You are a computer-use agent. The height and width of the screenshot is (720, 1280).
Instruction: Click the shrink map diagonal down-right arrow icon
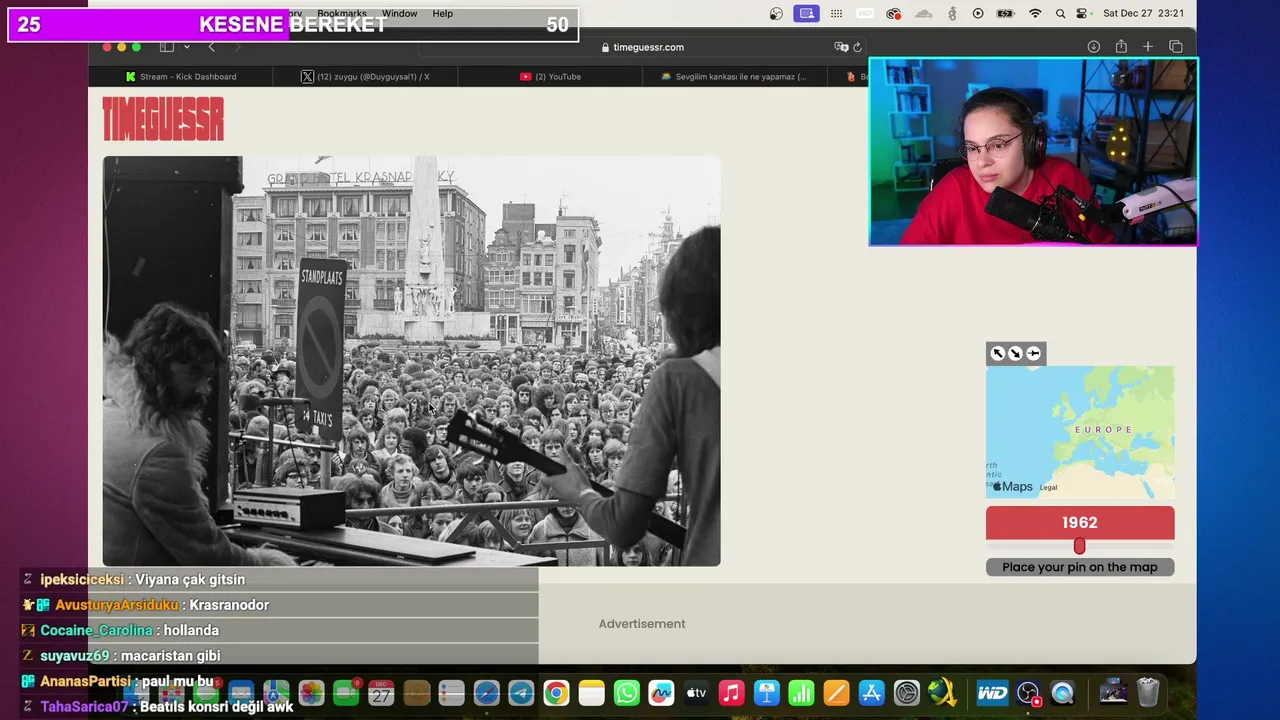pos(1015,353)
